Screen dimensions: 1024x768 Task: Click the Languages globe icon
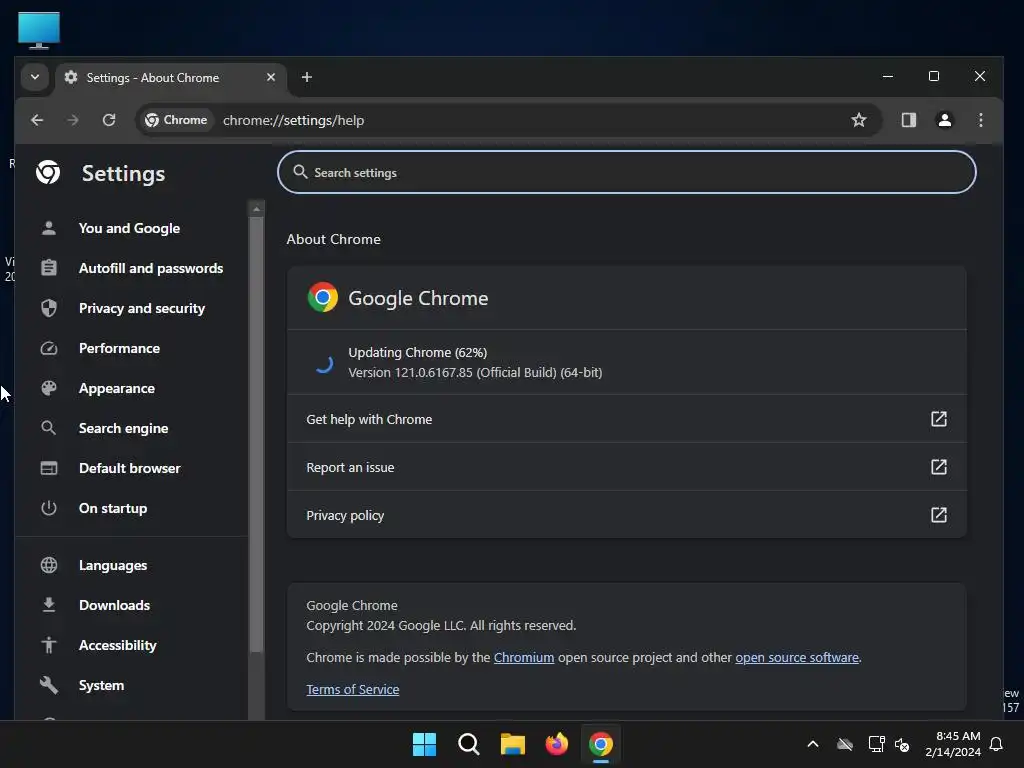coord(48,565)
